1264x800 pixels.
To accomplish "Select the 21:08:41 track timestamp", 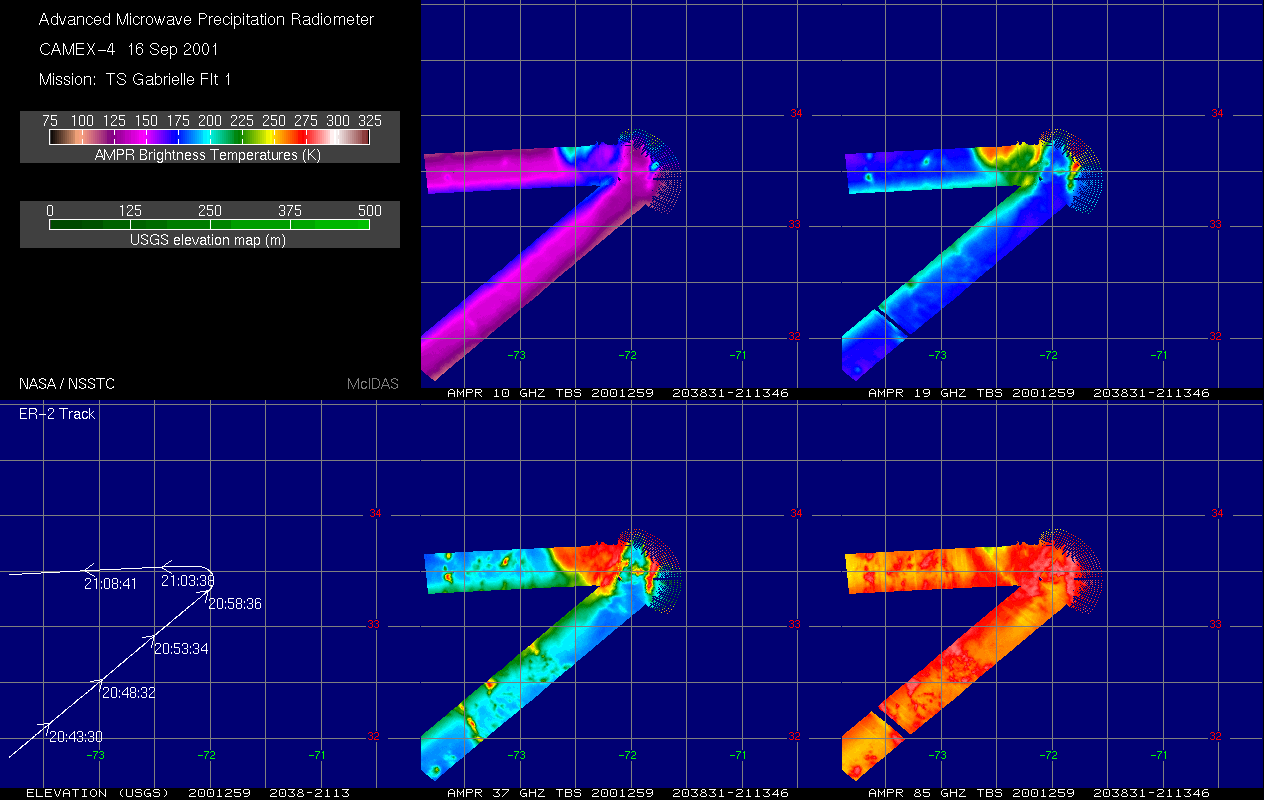I will click(x=110, y=584).
